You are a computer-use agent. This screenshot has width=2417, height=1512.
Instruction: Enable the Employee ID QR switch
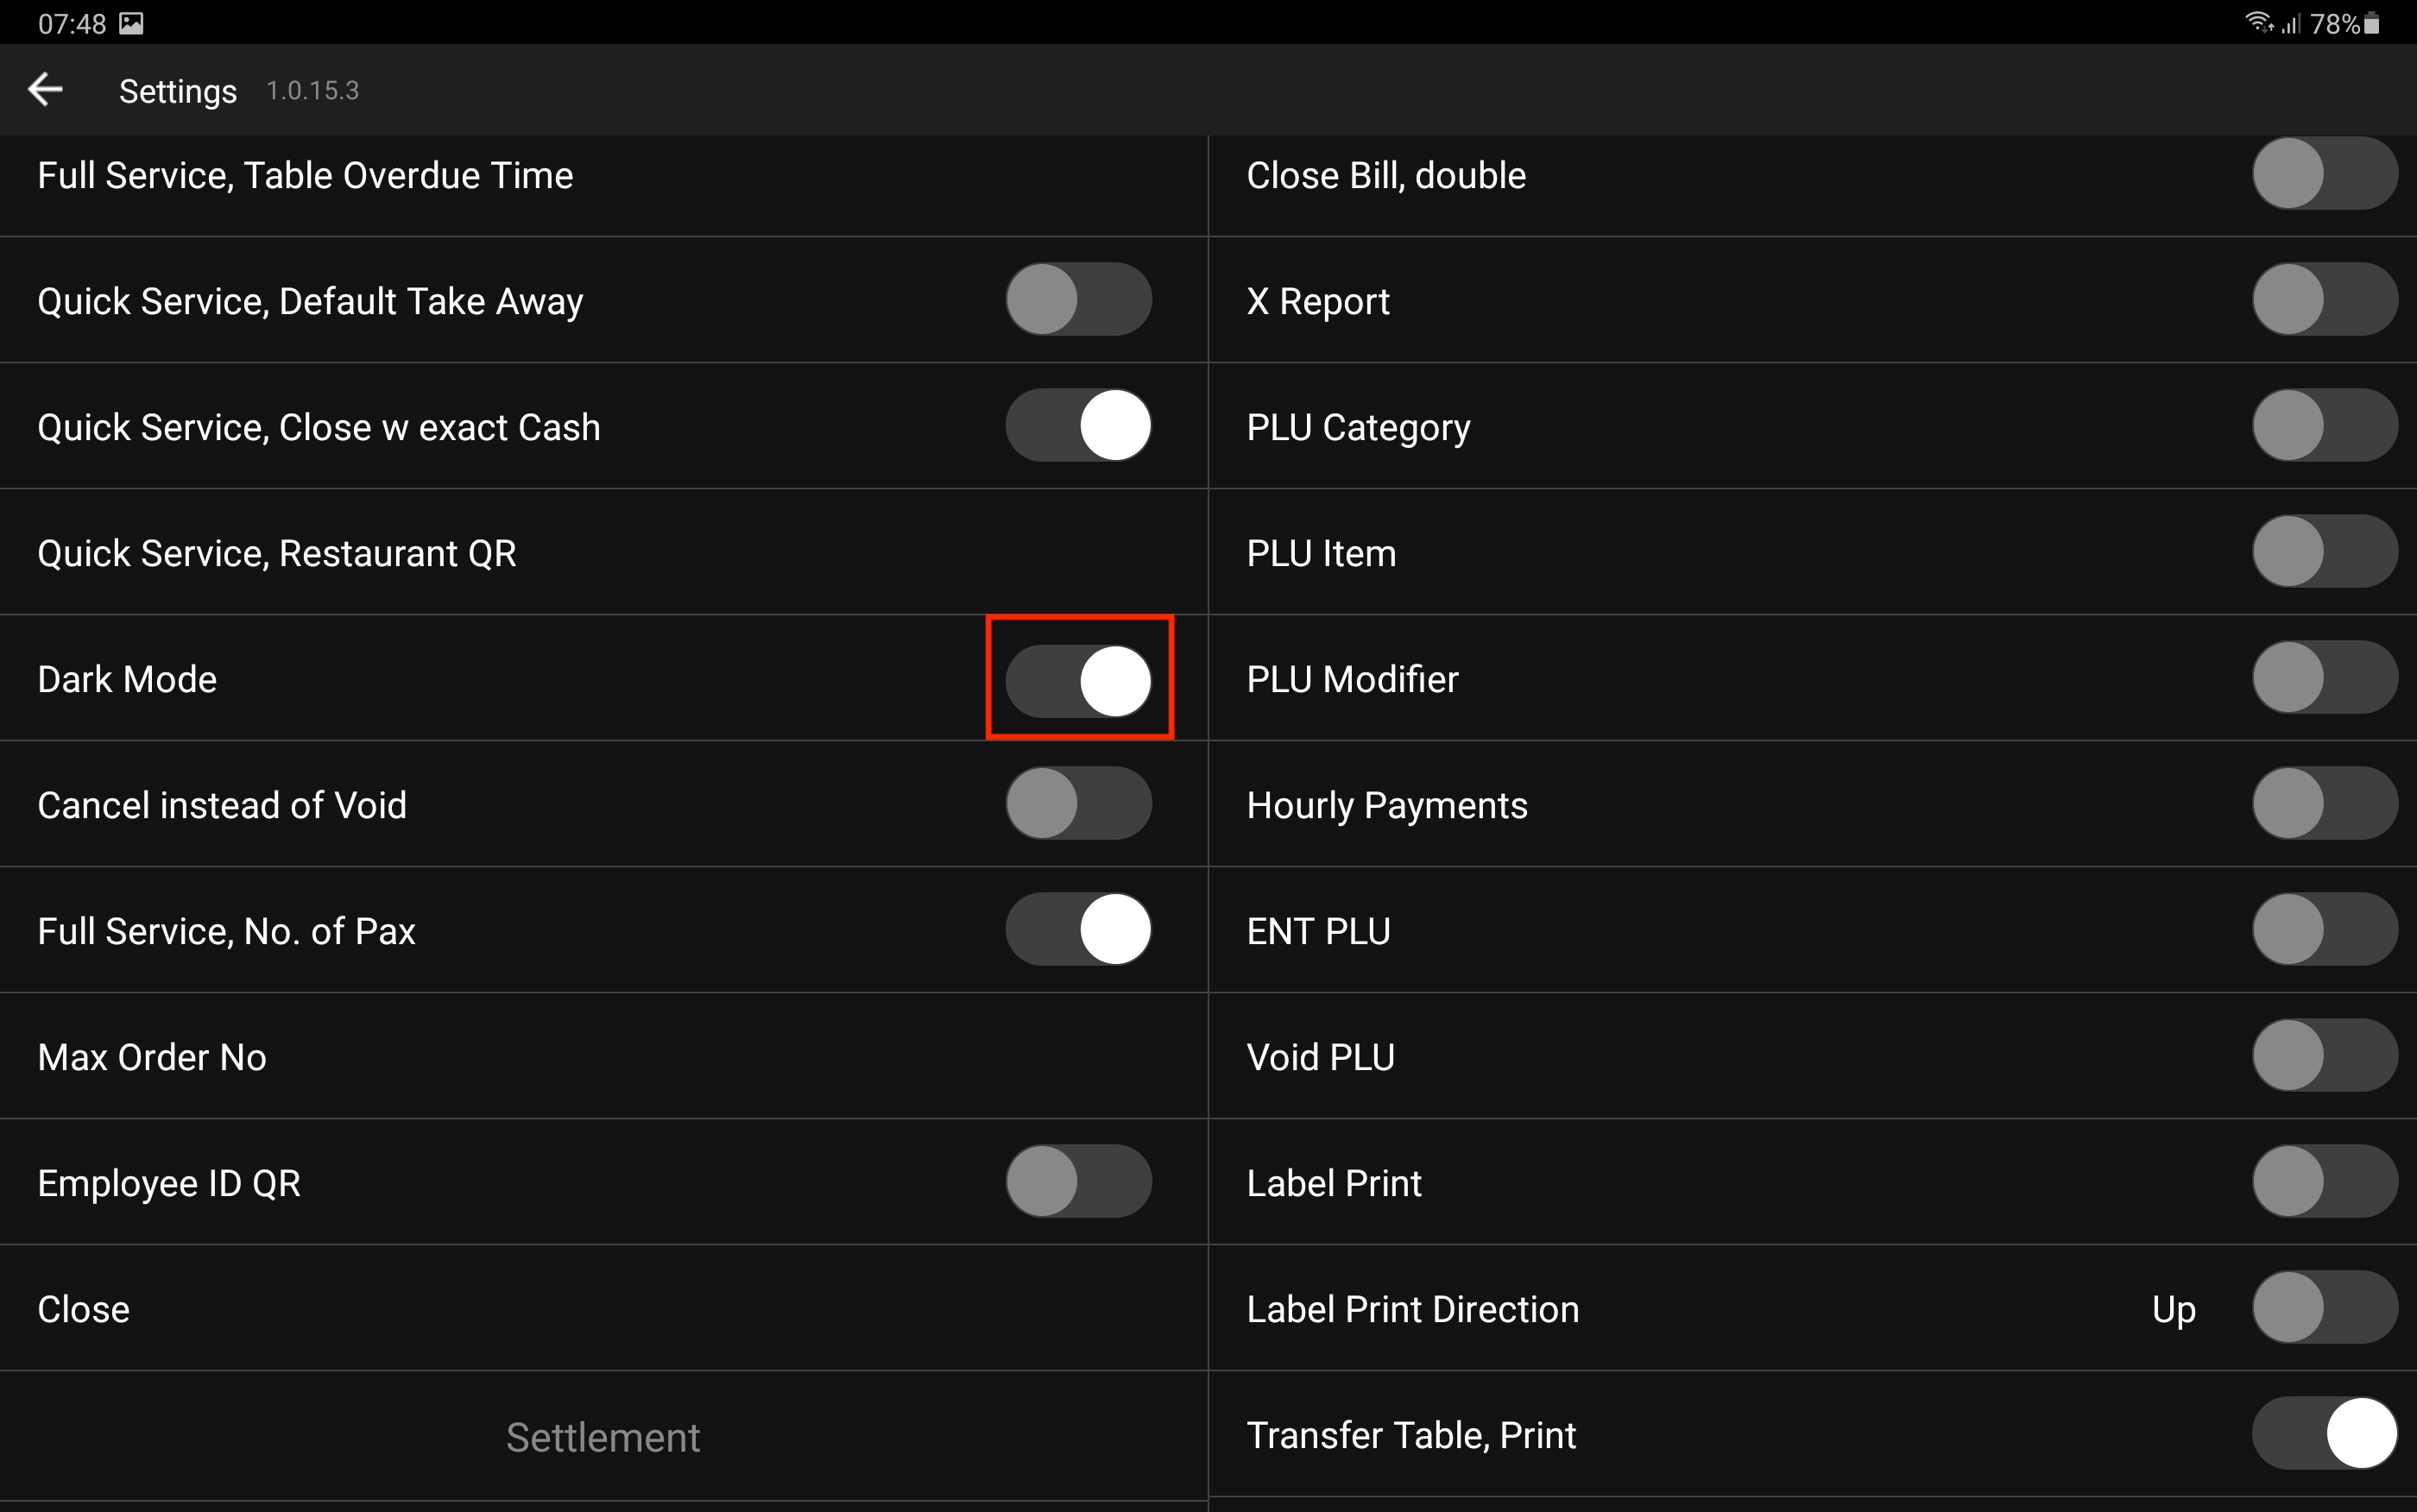coord(1078,1182)
